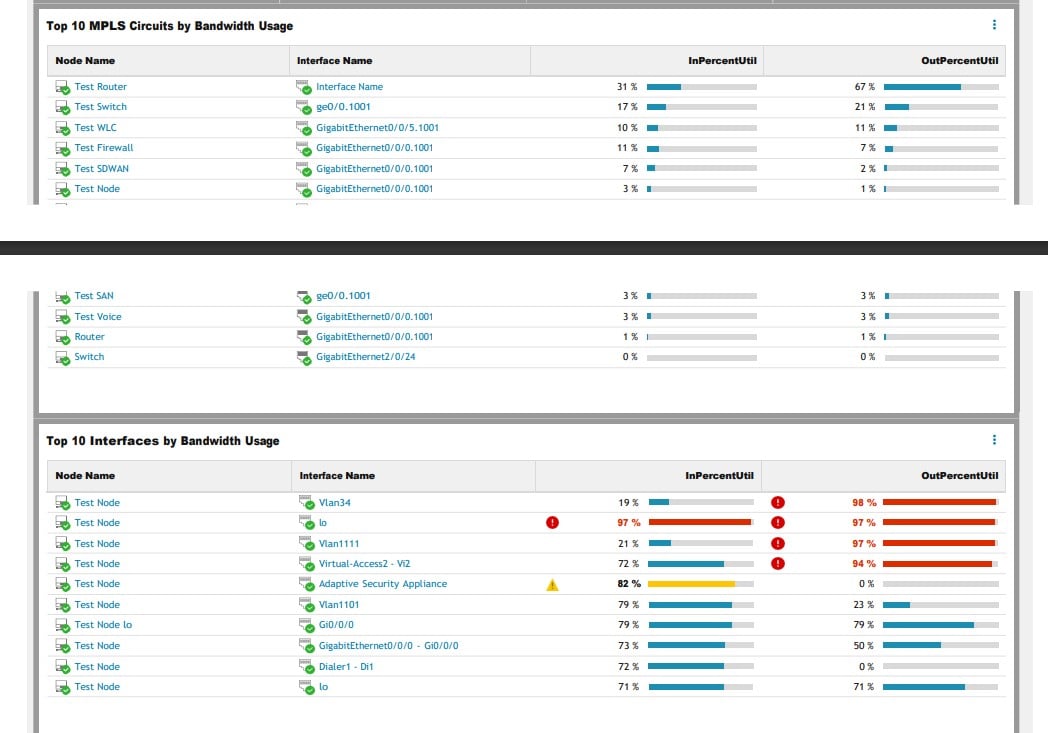Image resolution: width=1048 pixels, height=733 pixels.
Task: Open the Gi0/0/0 interface link
Action: (x=336, y=624)
